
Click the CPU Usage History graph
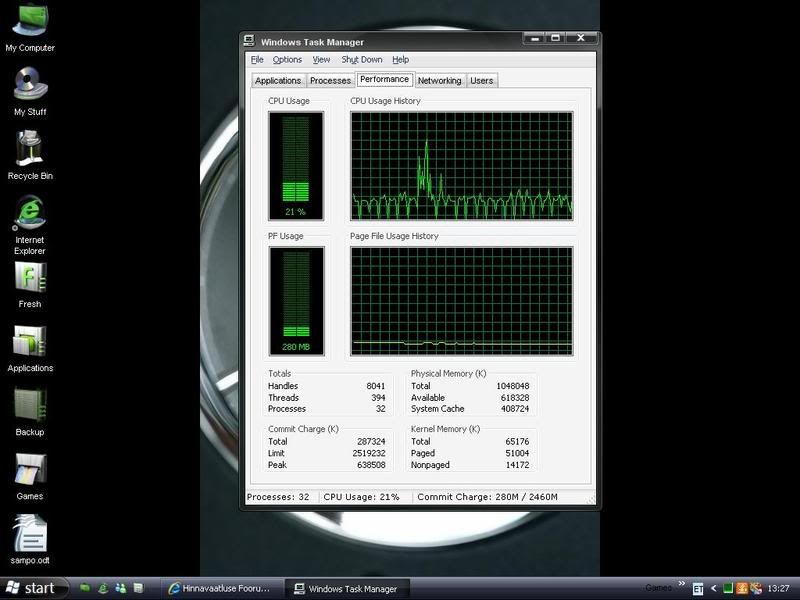[x=462, y=166]
